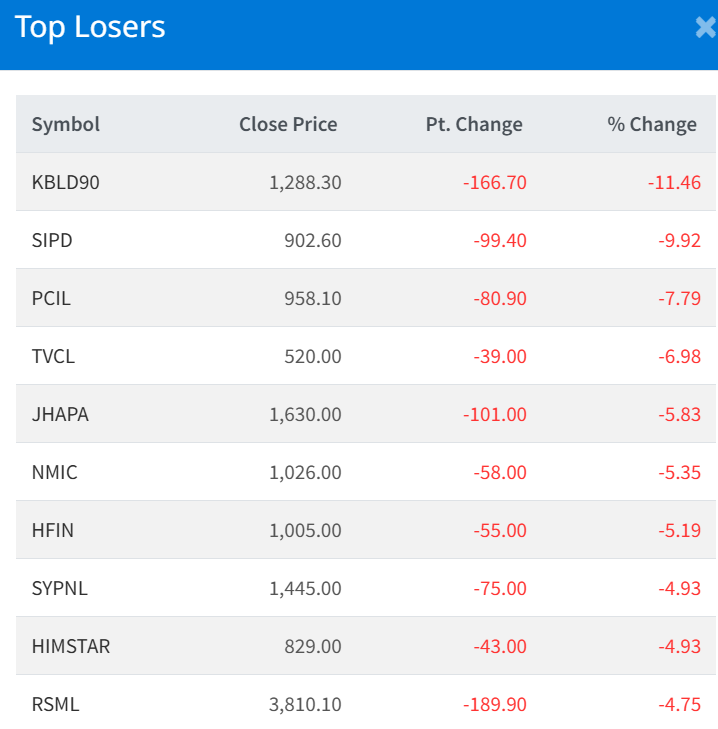This screenshot has height=729, width=718.
Task: Select the PCIL stock symbol
Action: 51,299
